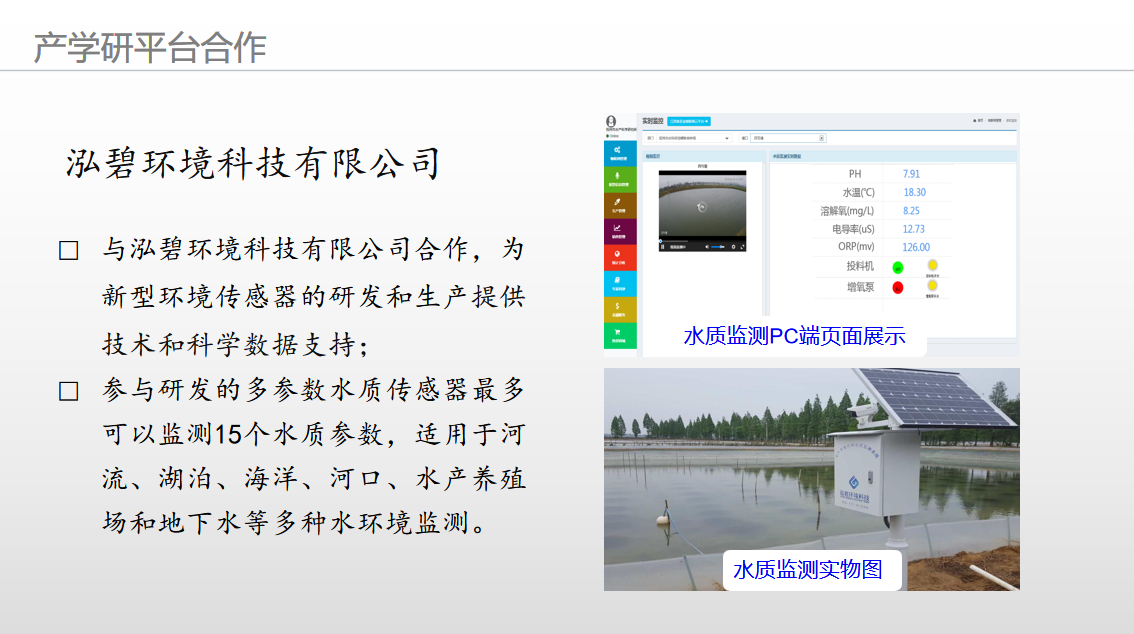The height and width of the screenshot is (634, 1134).
Task: Select the caption 水质监测实物图
Action: pyautogui.click(x=808, y=570)
